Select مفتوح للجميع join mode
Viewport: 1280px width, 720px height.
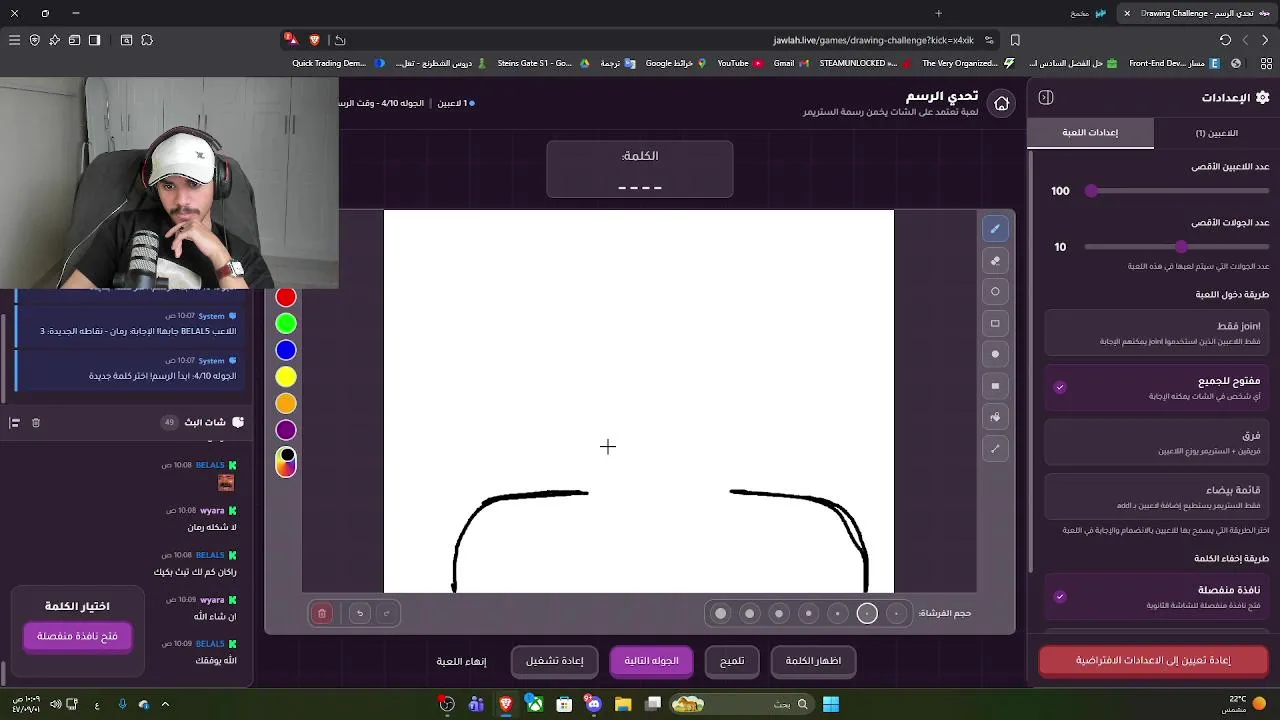(1157, 388)
